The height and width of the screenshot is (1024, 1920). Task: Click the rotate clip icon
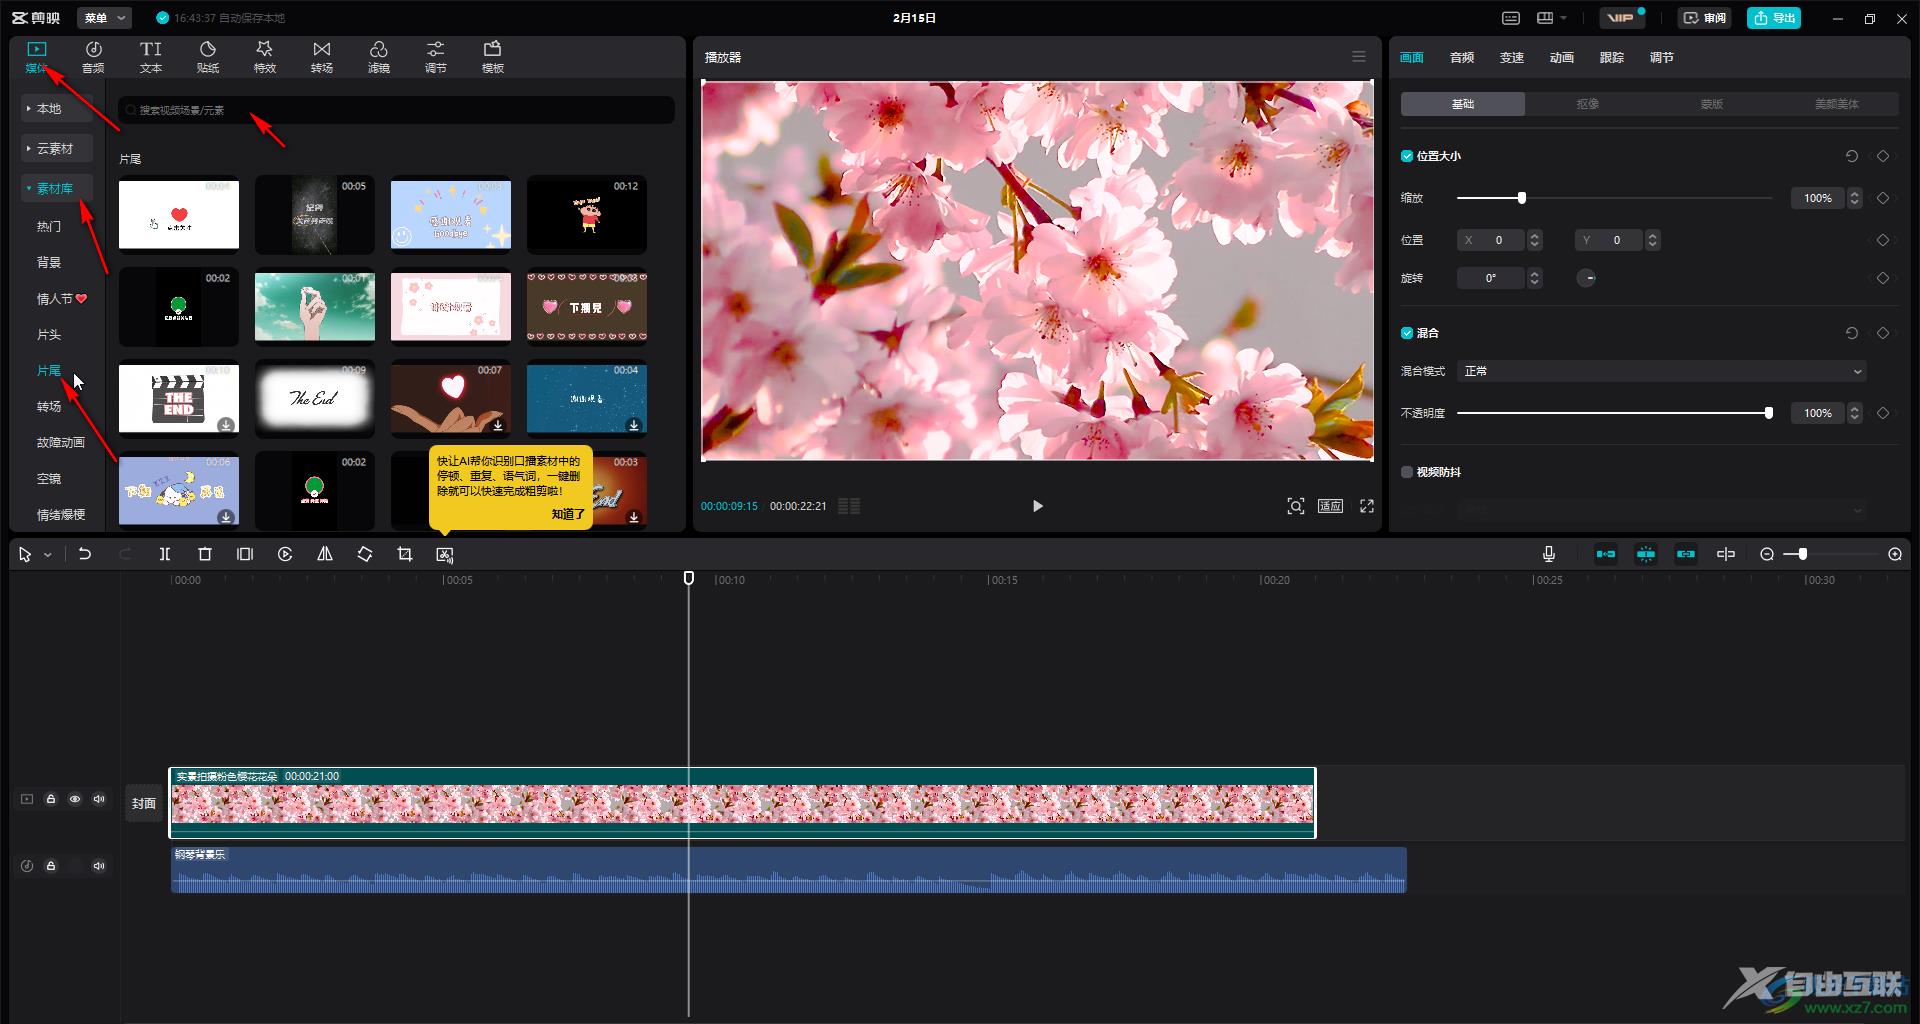(365, 554)
